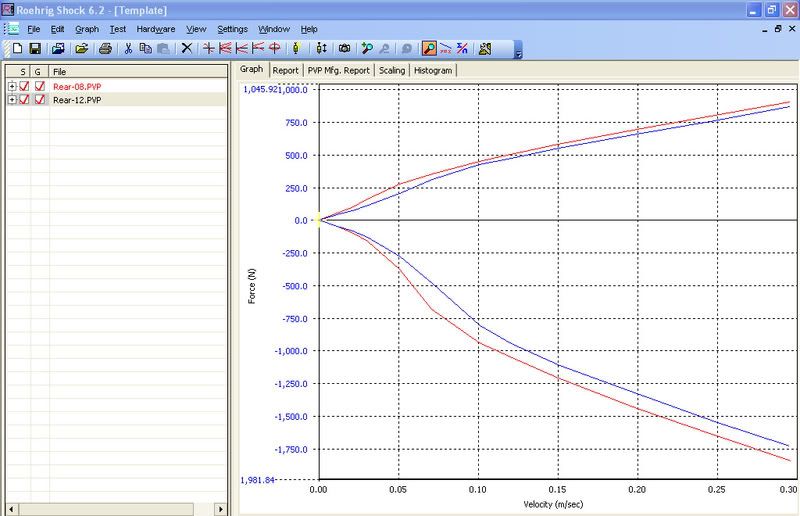Toggle the G checkbox for Rear-12.PVP

tap(40, 100)
